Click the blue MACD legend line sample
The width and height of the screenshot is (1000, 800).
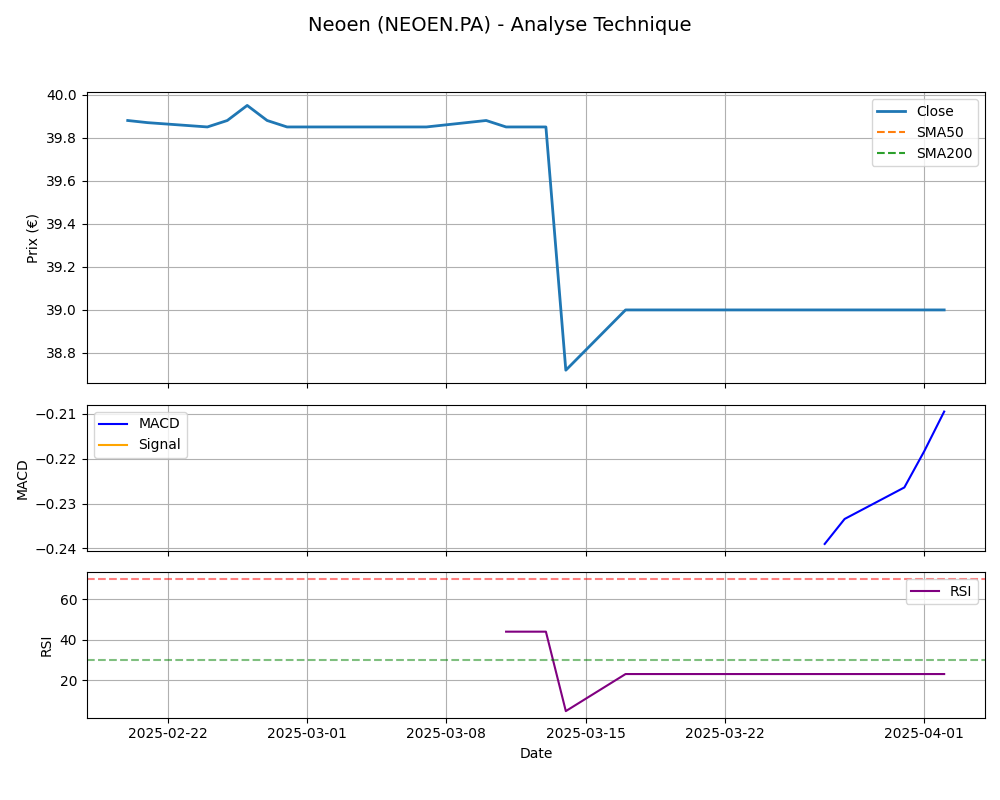pyautogui.click(x=114, y=424)
